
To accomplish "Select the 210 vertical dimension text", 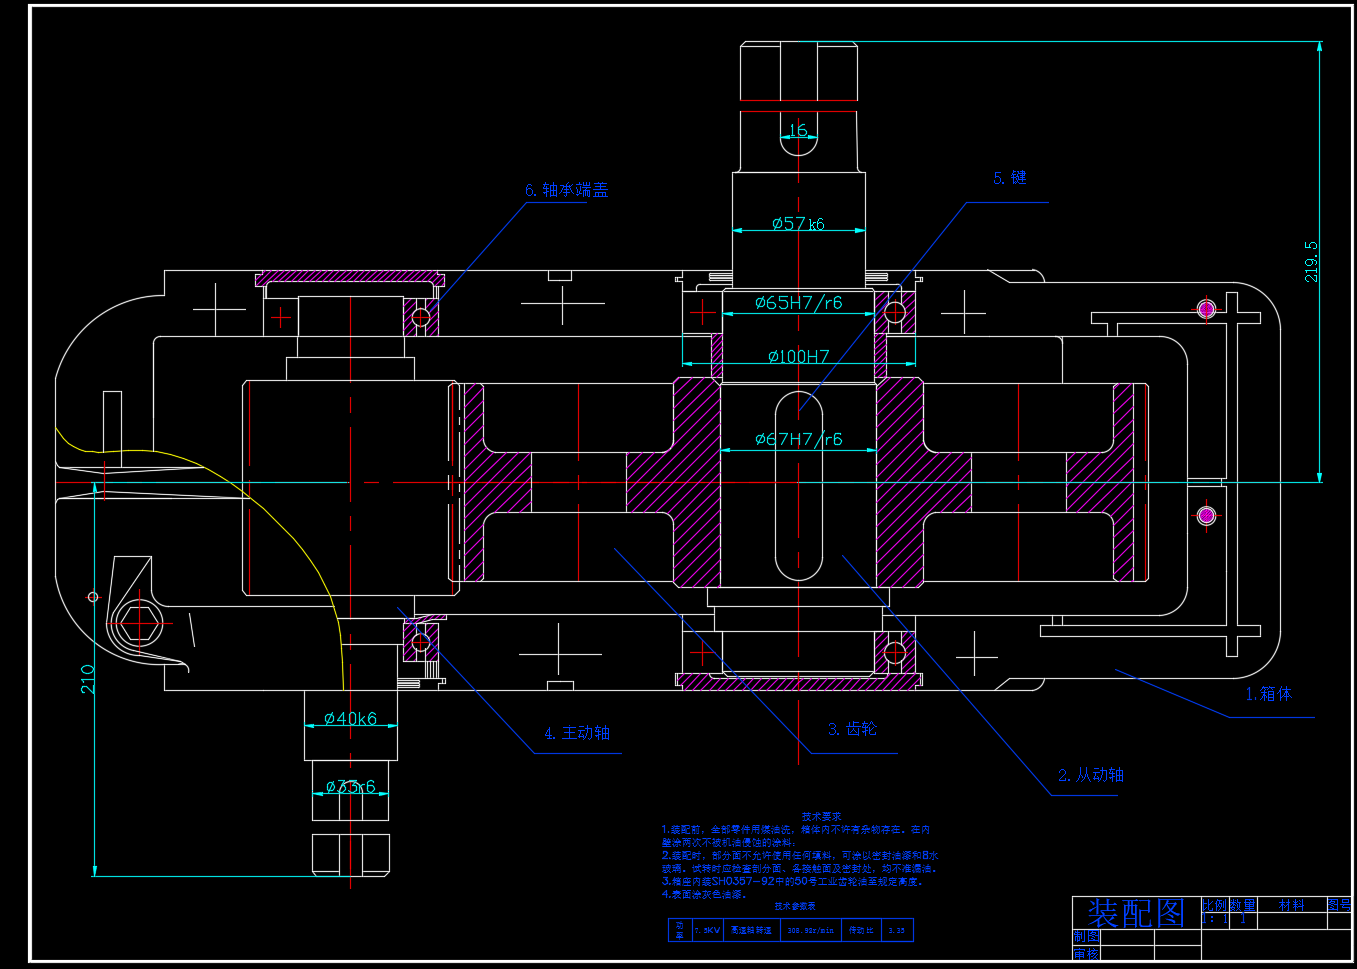I will [x=88, y=680].
